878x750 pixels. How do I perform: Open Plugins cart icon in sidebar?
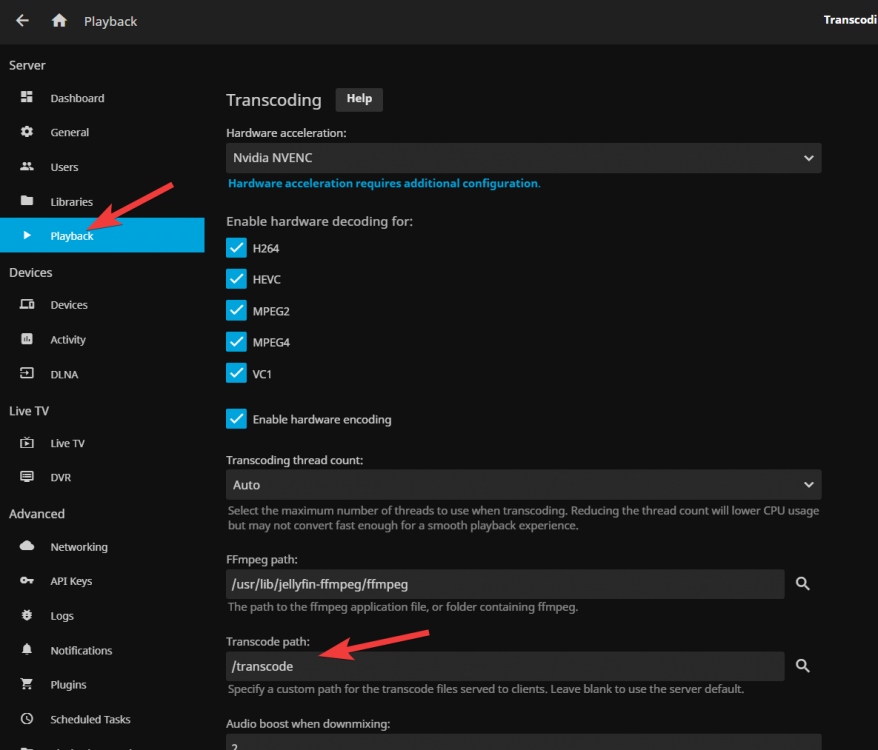coord(27,684)
